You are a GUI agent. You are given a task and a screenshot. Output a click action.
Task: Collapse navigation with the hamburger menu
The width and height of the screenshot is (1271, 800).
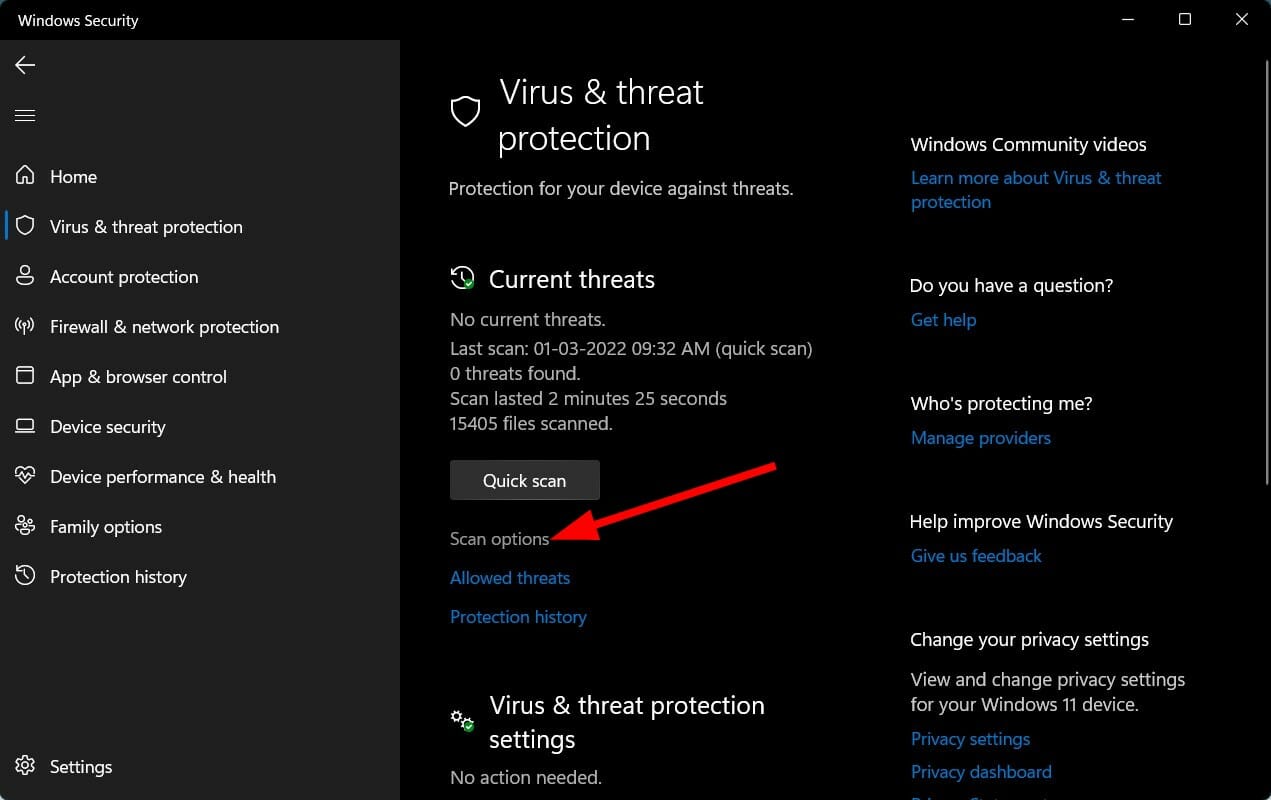click(x=24, y=114)
